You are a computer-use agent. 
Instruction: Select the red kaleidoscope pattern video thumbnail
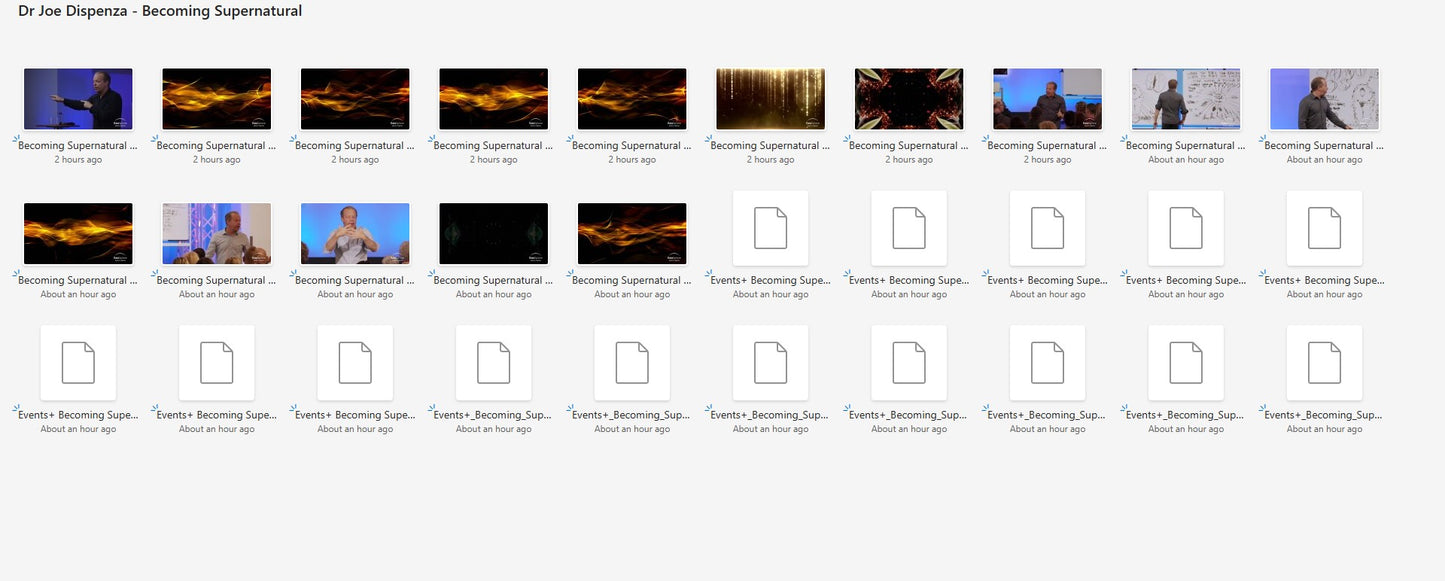[908, 99]
